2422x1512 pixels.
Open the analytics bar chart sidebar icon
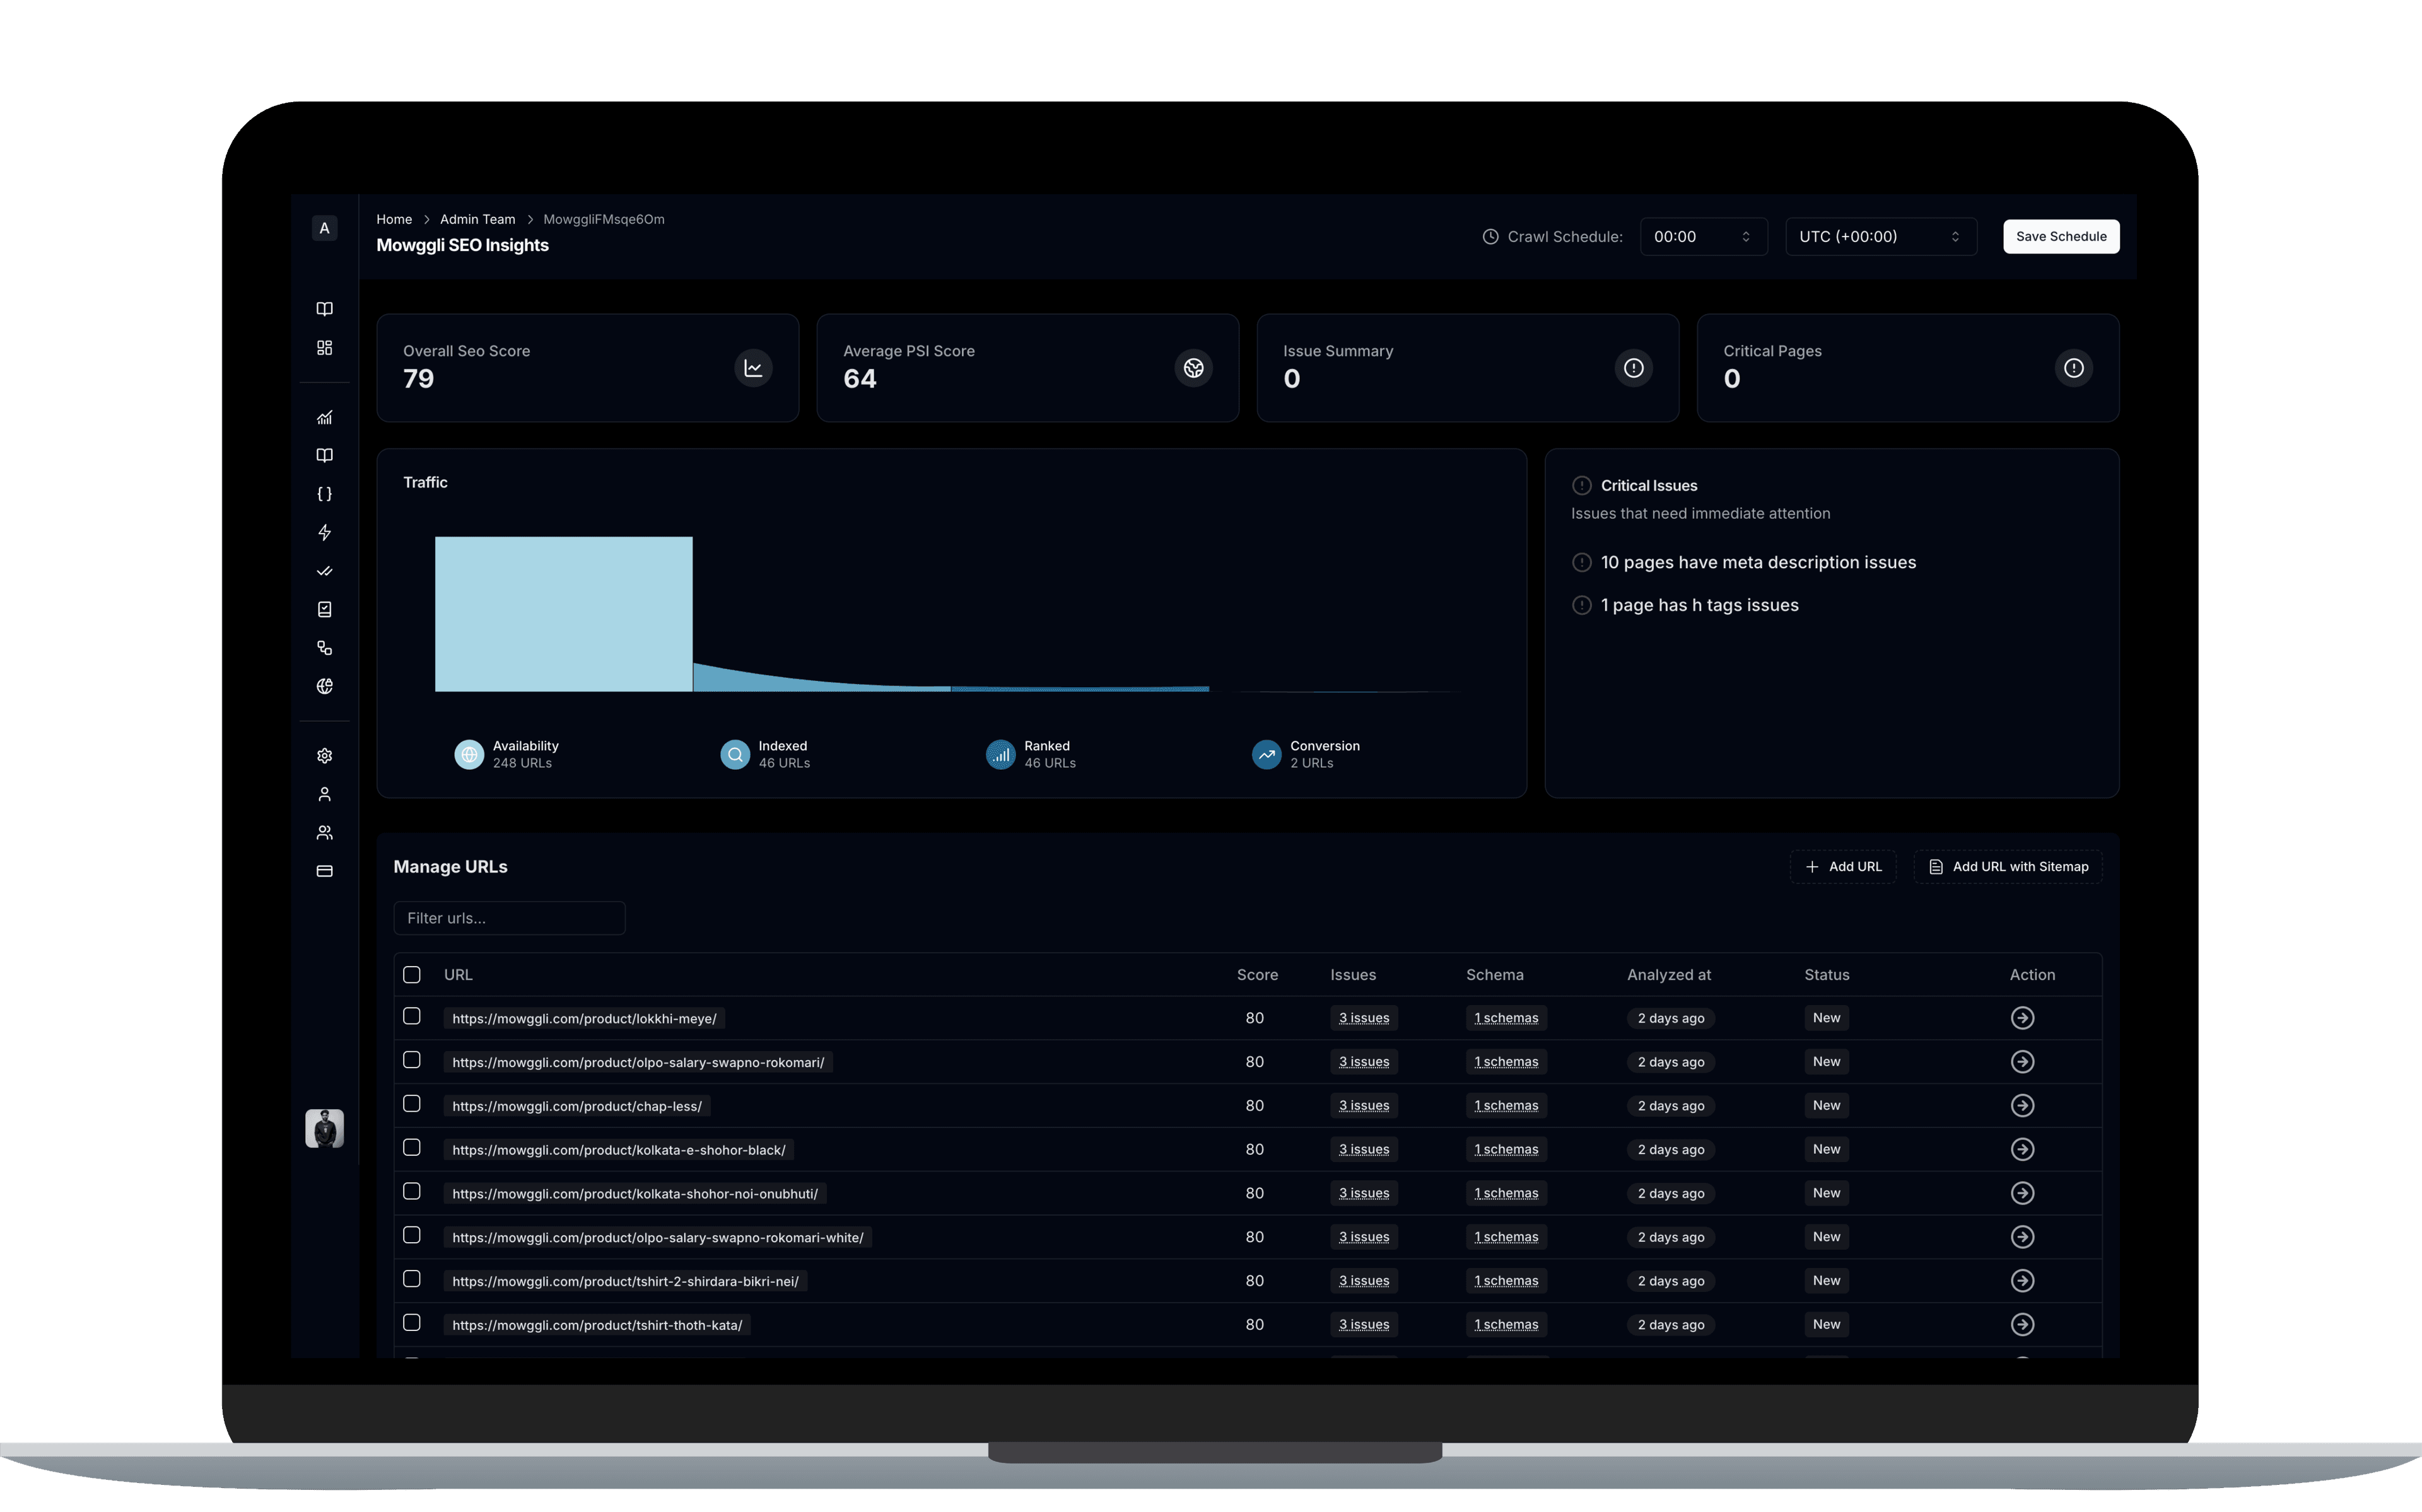click(324, 417)
